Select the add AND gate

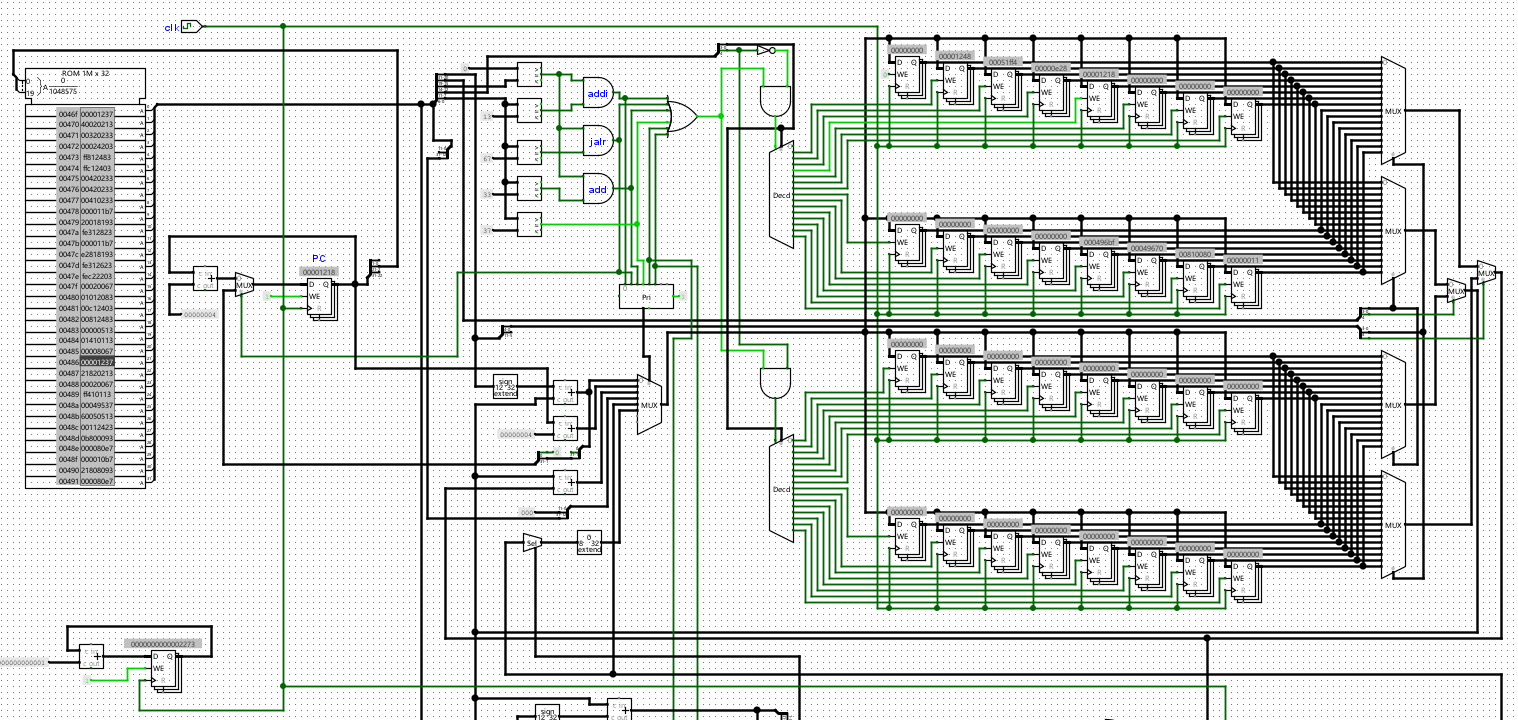(x=598, y=189)
